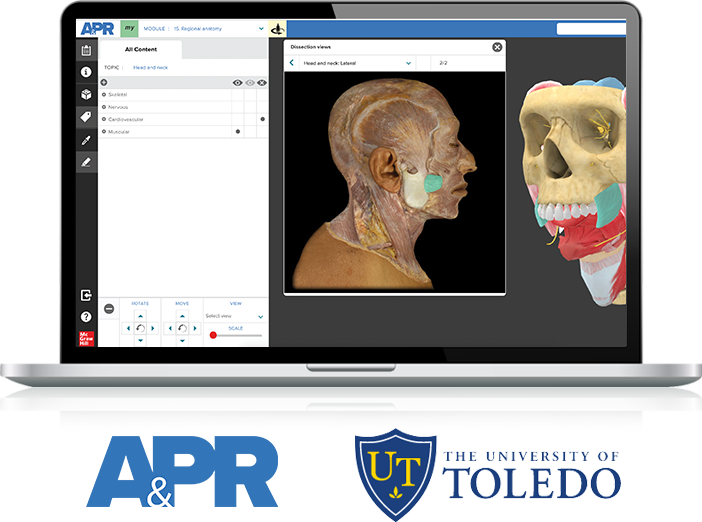This screenshot has height=522, width=702.
Task: Move the model downward
Action: 182,341
